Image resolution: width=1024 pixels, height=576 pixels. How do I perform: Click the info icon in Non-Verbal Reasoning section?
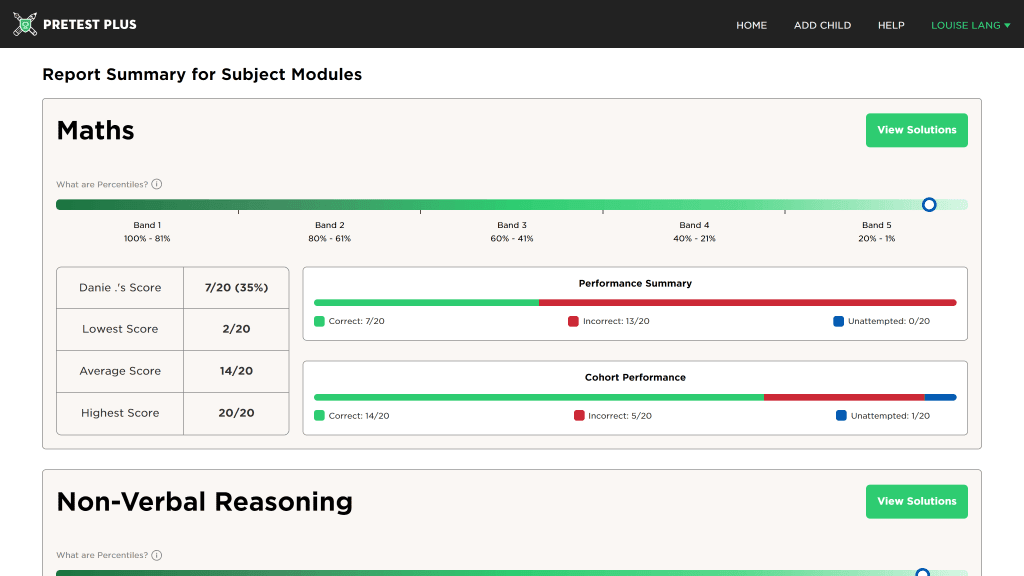click(156, 555)
